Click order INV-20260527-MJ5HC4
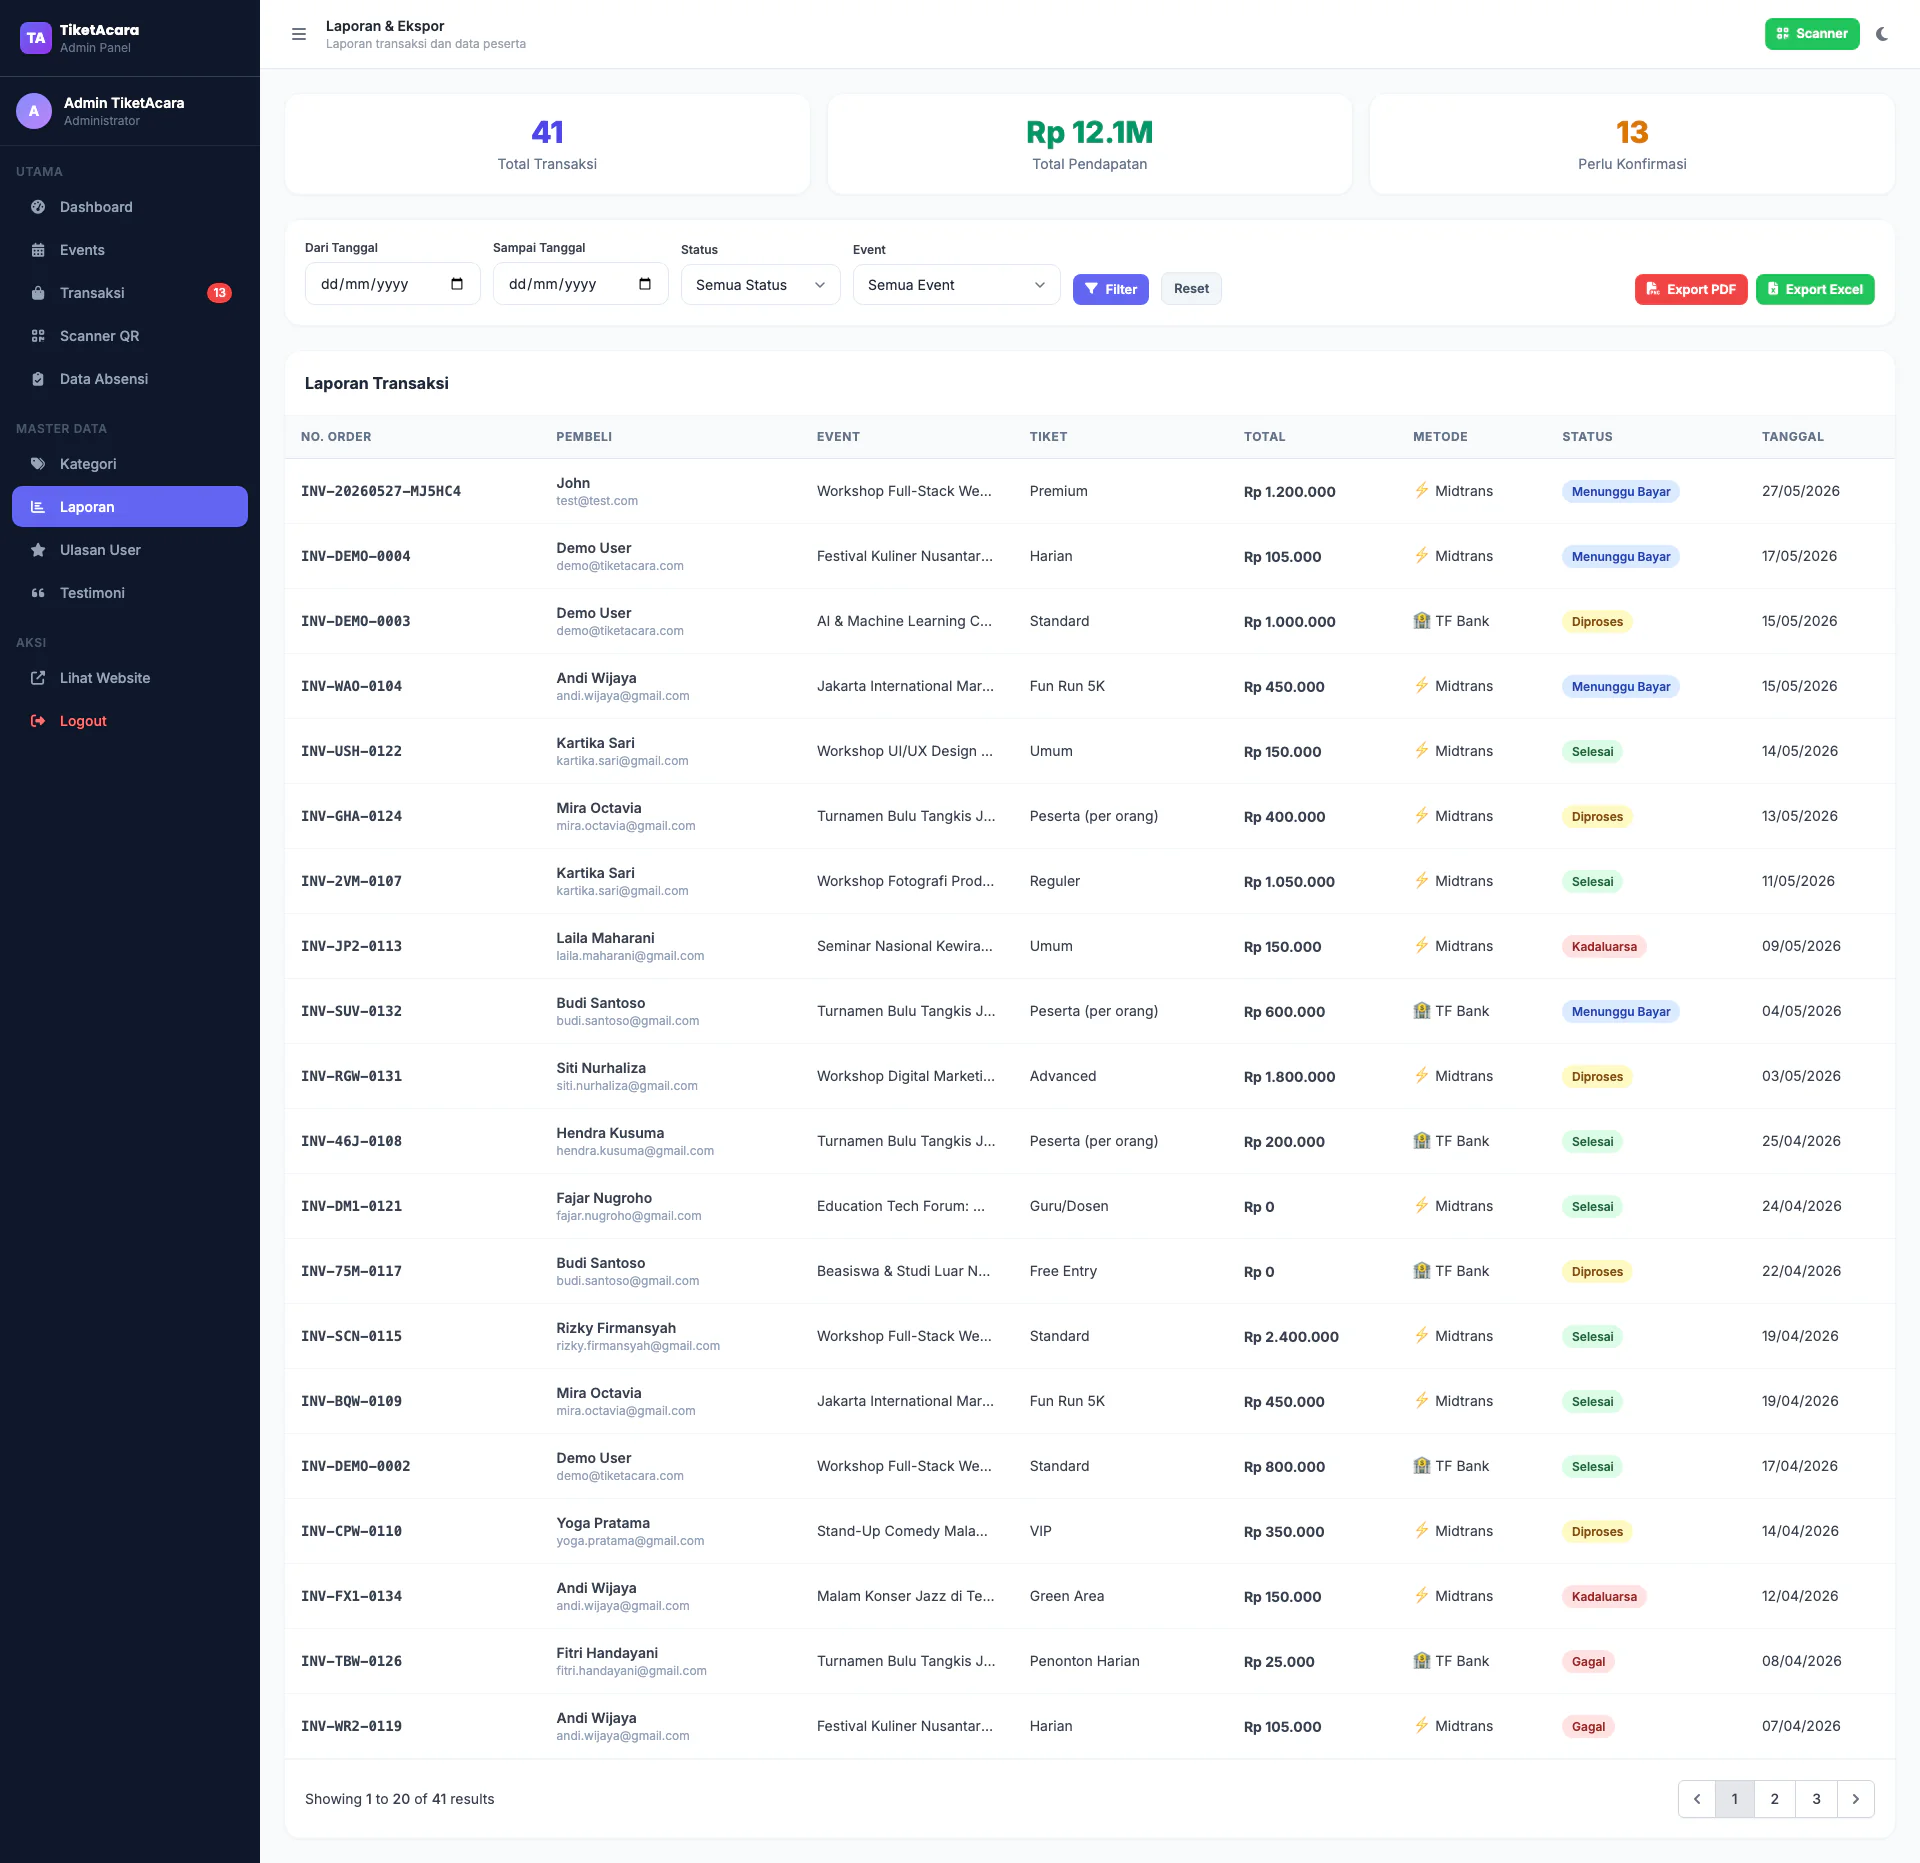 tap(381, 491)
